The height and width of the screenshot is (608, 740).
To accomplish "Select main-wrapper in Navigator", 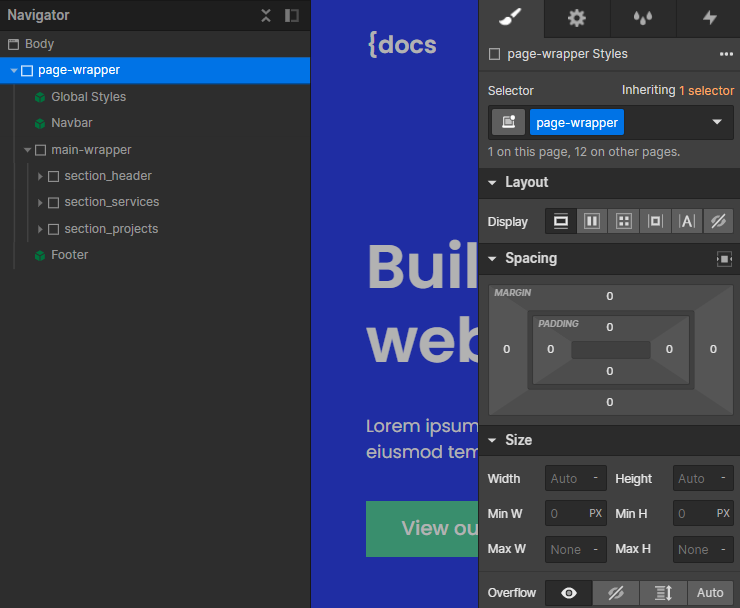I will (x=91, y=150).
